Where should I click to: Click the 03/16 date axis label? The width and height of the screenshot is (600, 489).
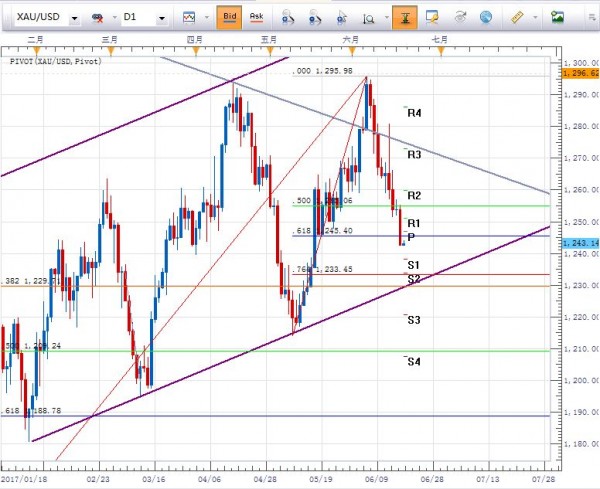coord(154,479)
